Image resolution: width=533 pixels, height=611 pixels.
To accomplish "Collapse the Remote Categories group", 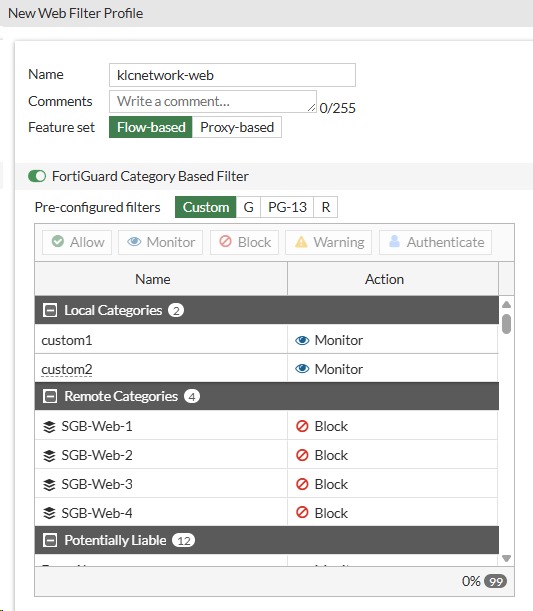I will tap(50, 396).
